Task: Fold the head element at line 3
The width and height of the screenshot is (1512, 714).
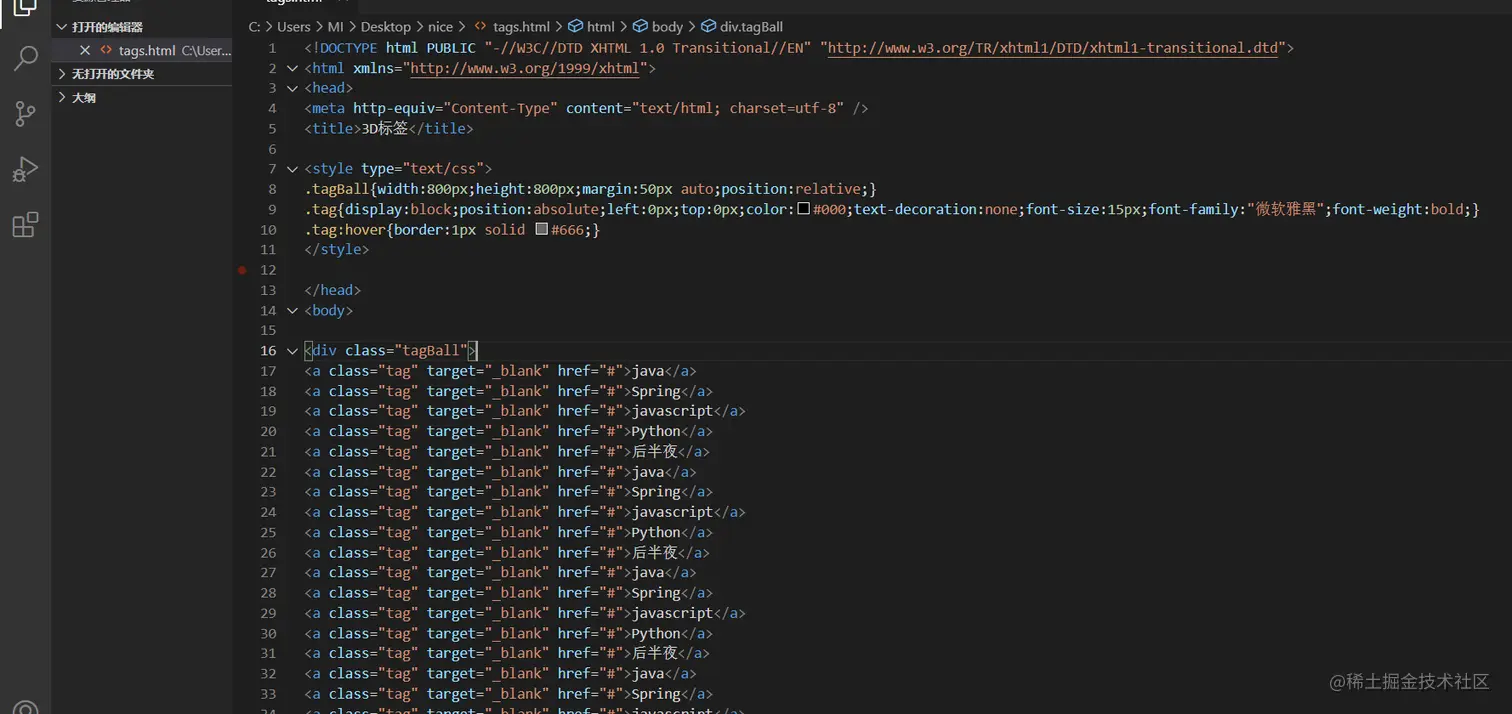Action: click(293, 89)
